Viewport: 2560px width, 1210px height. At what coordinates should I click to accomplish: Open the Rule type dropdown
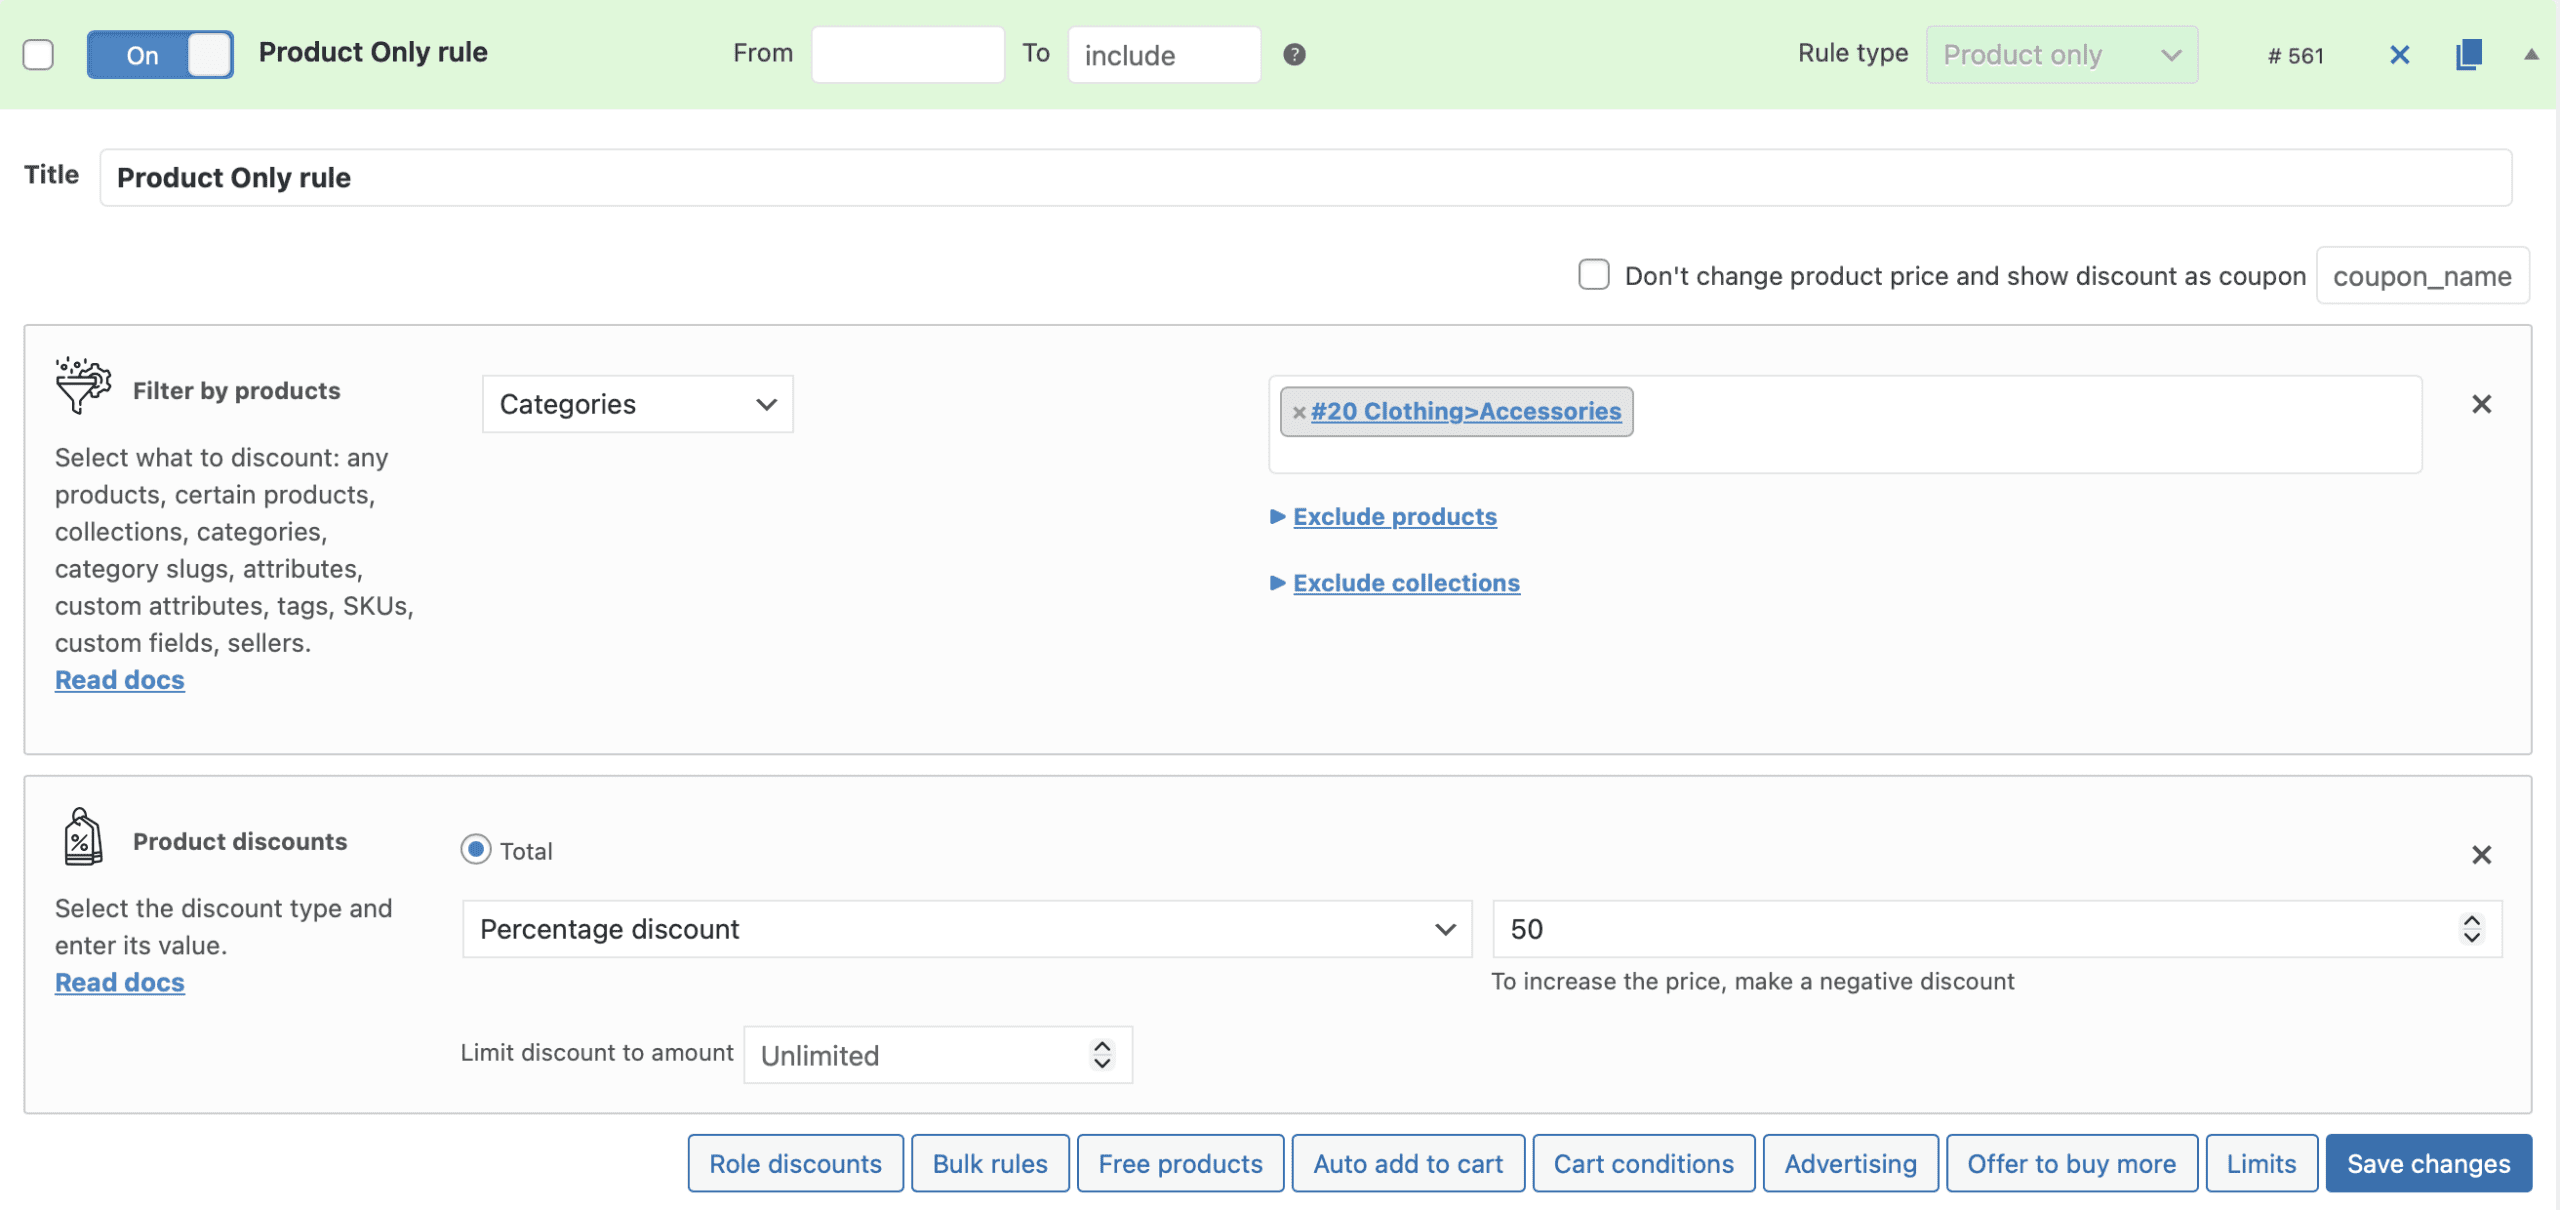2062,54
